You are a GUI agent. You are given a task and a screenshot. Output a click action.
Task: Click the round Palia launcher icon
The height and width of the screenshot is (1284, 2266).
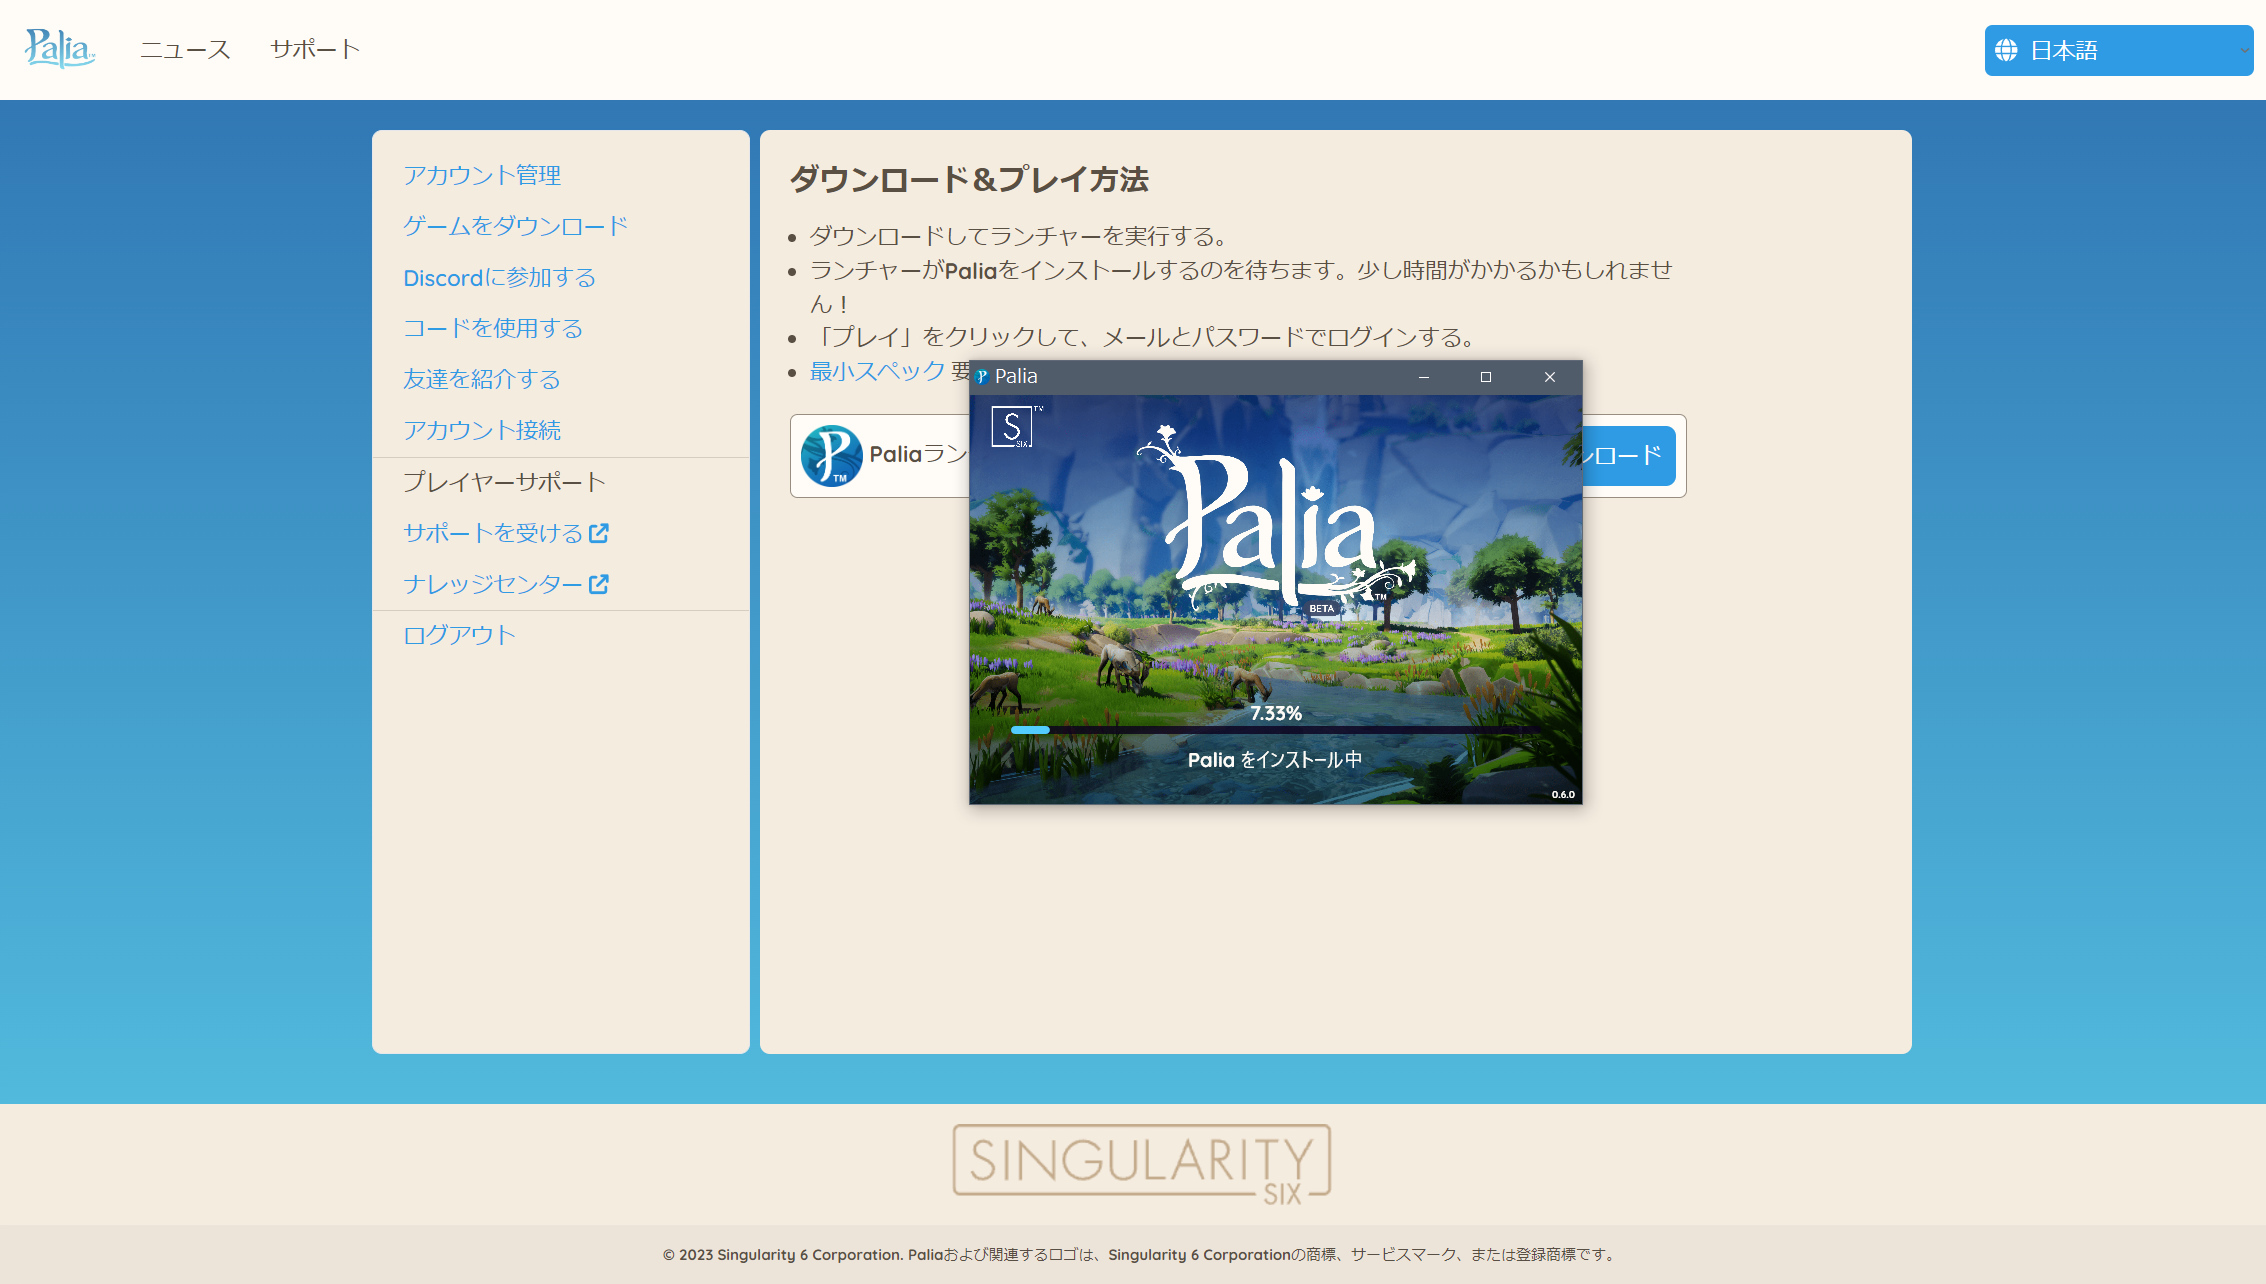pos(832,456)
